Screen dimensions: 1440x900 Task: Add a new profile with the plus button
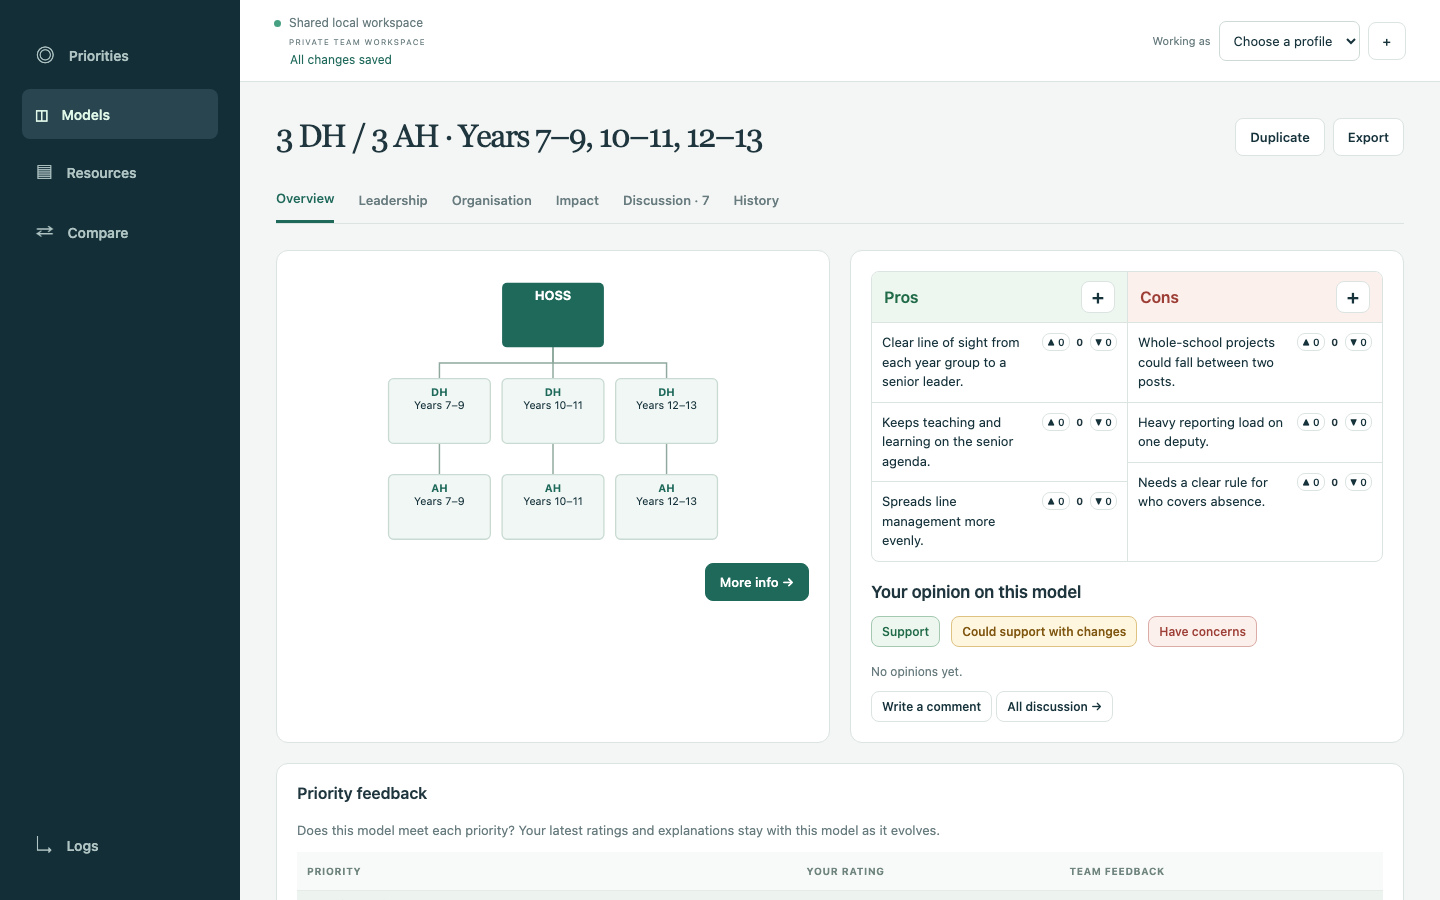tap(1386, 41)
